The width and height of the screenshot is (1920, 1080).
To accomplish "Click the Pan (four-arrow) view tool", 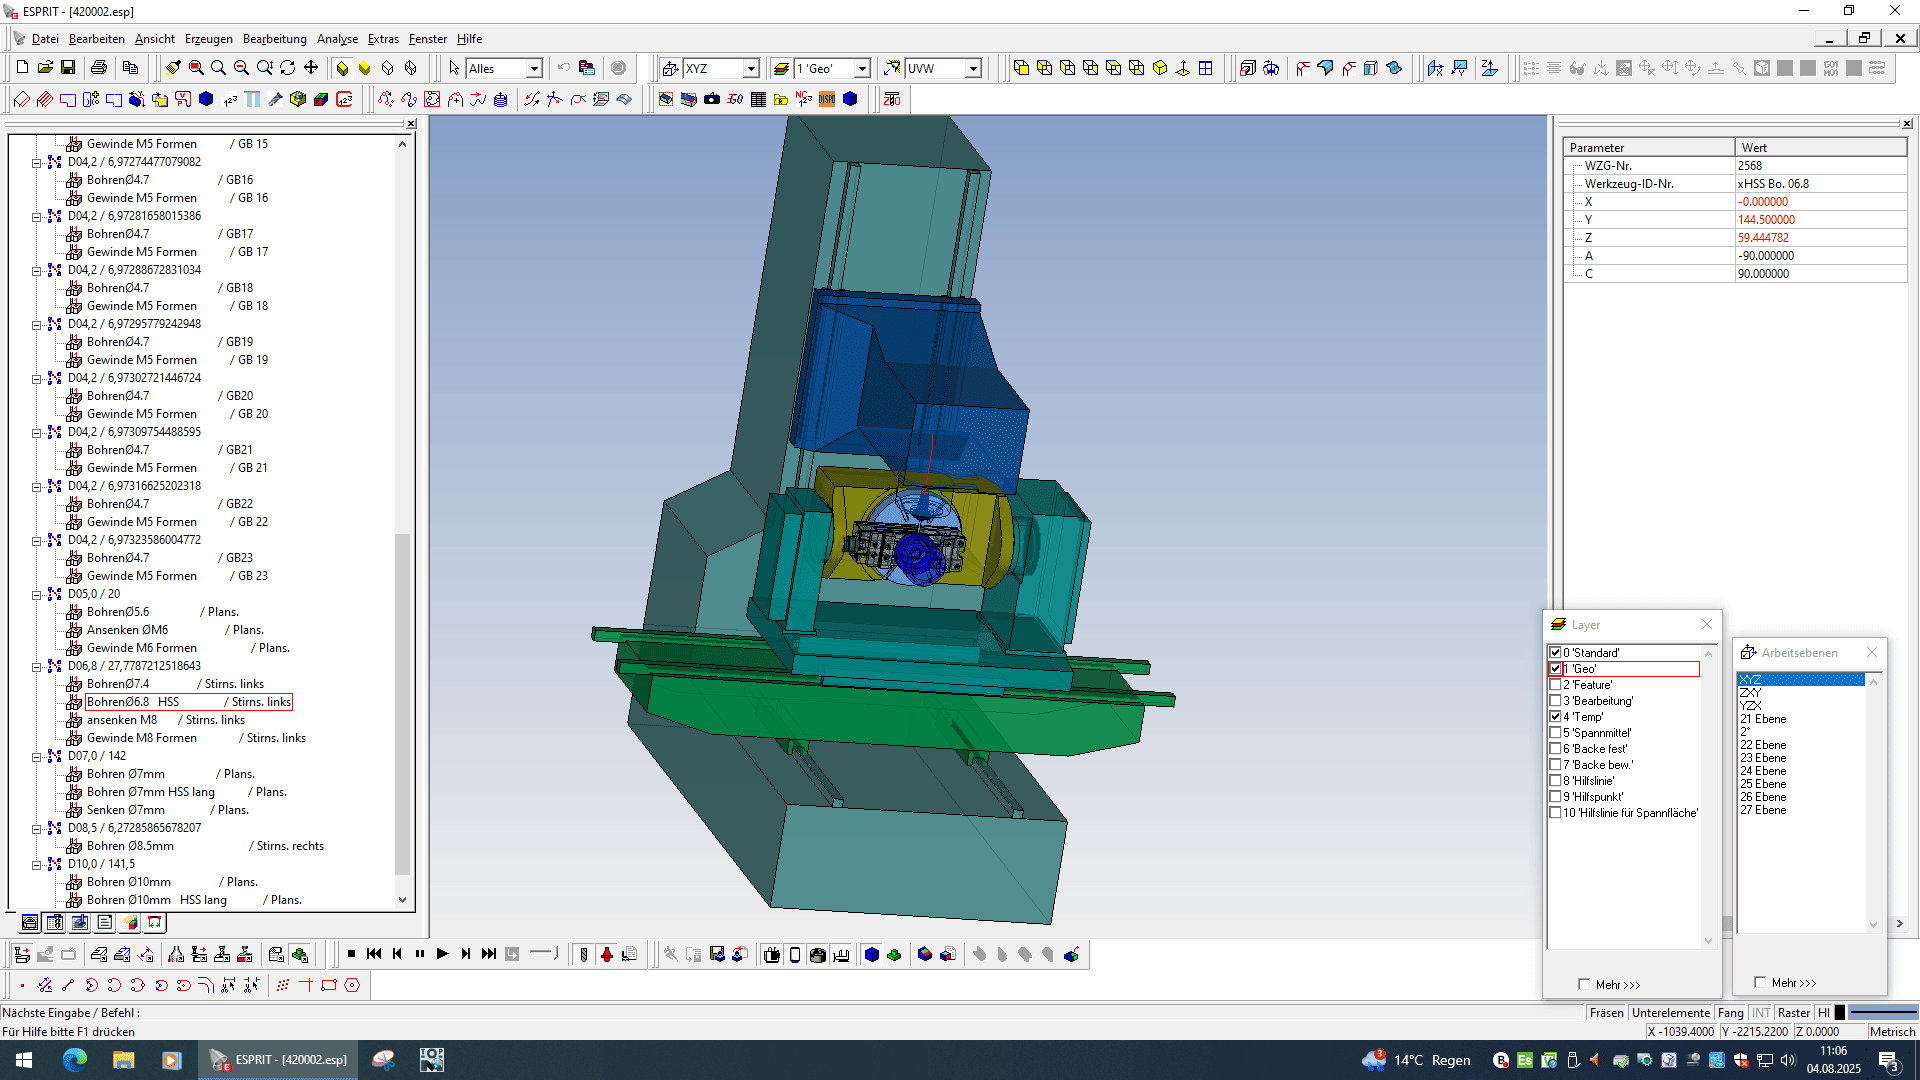I will (311, 68).
